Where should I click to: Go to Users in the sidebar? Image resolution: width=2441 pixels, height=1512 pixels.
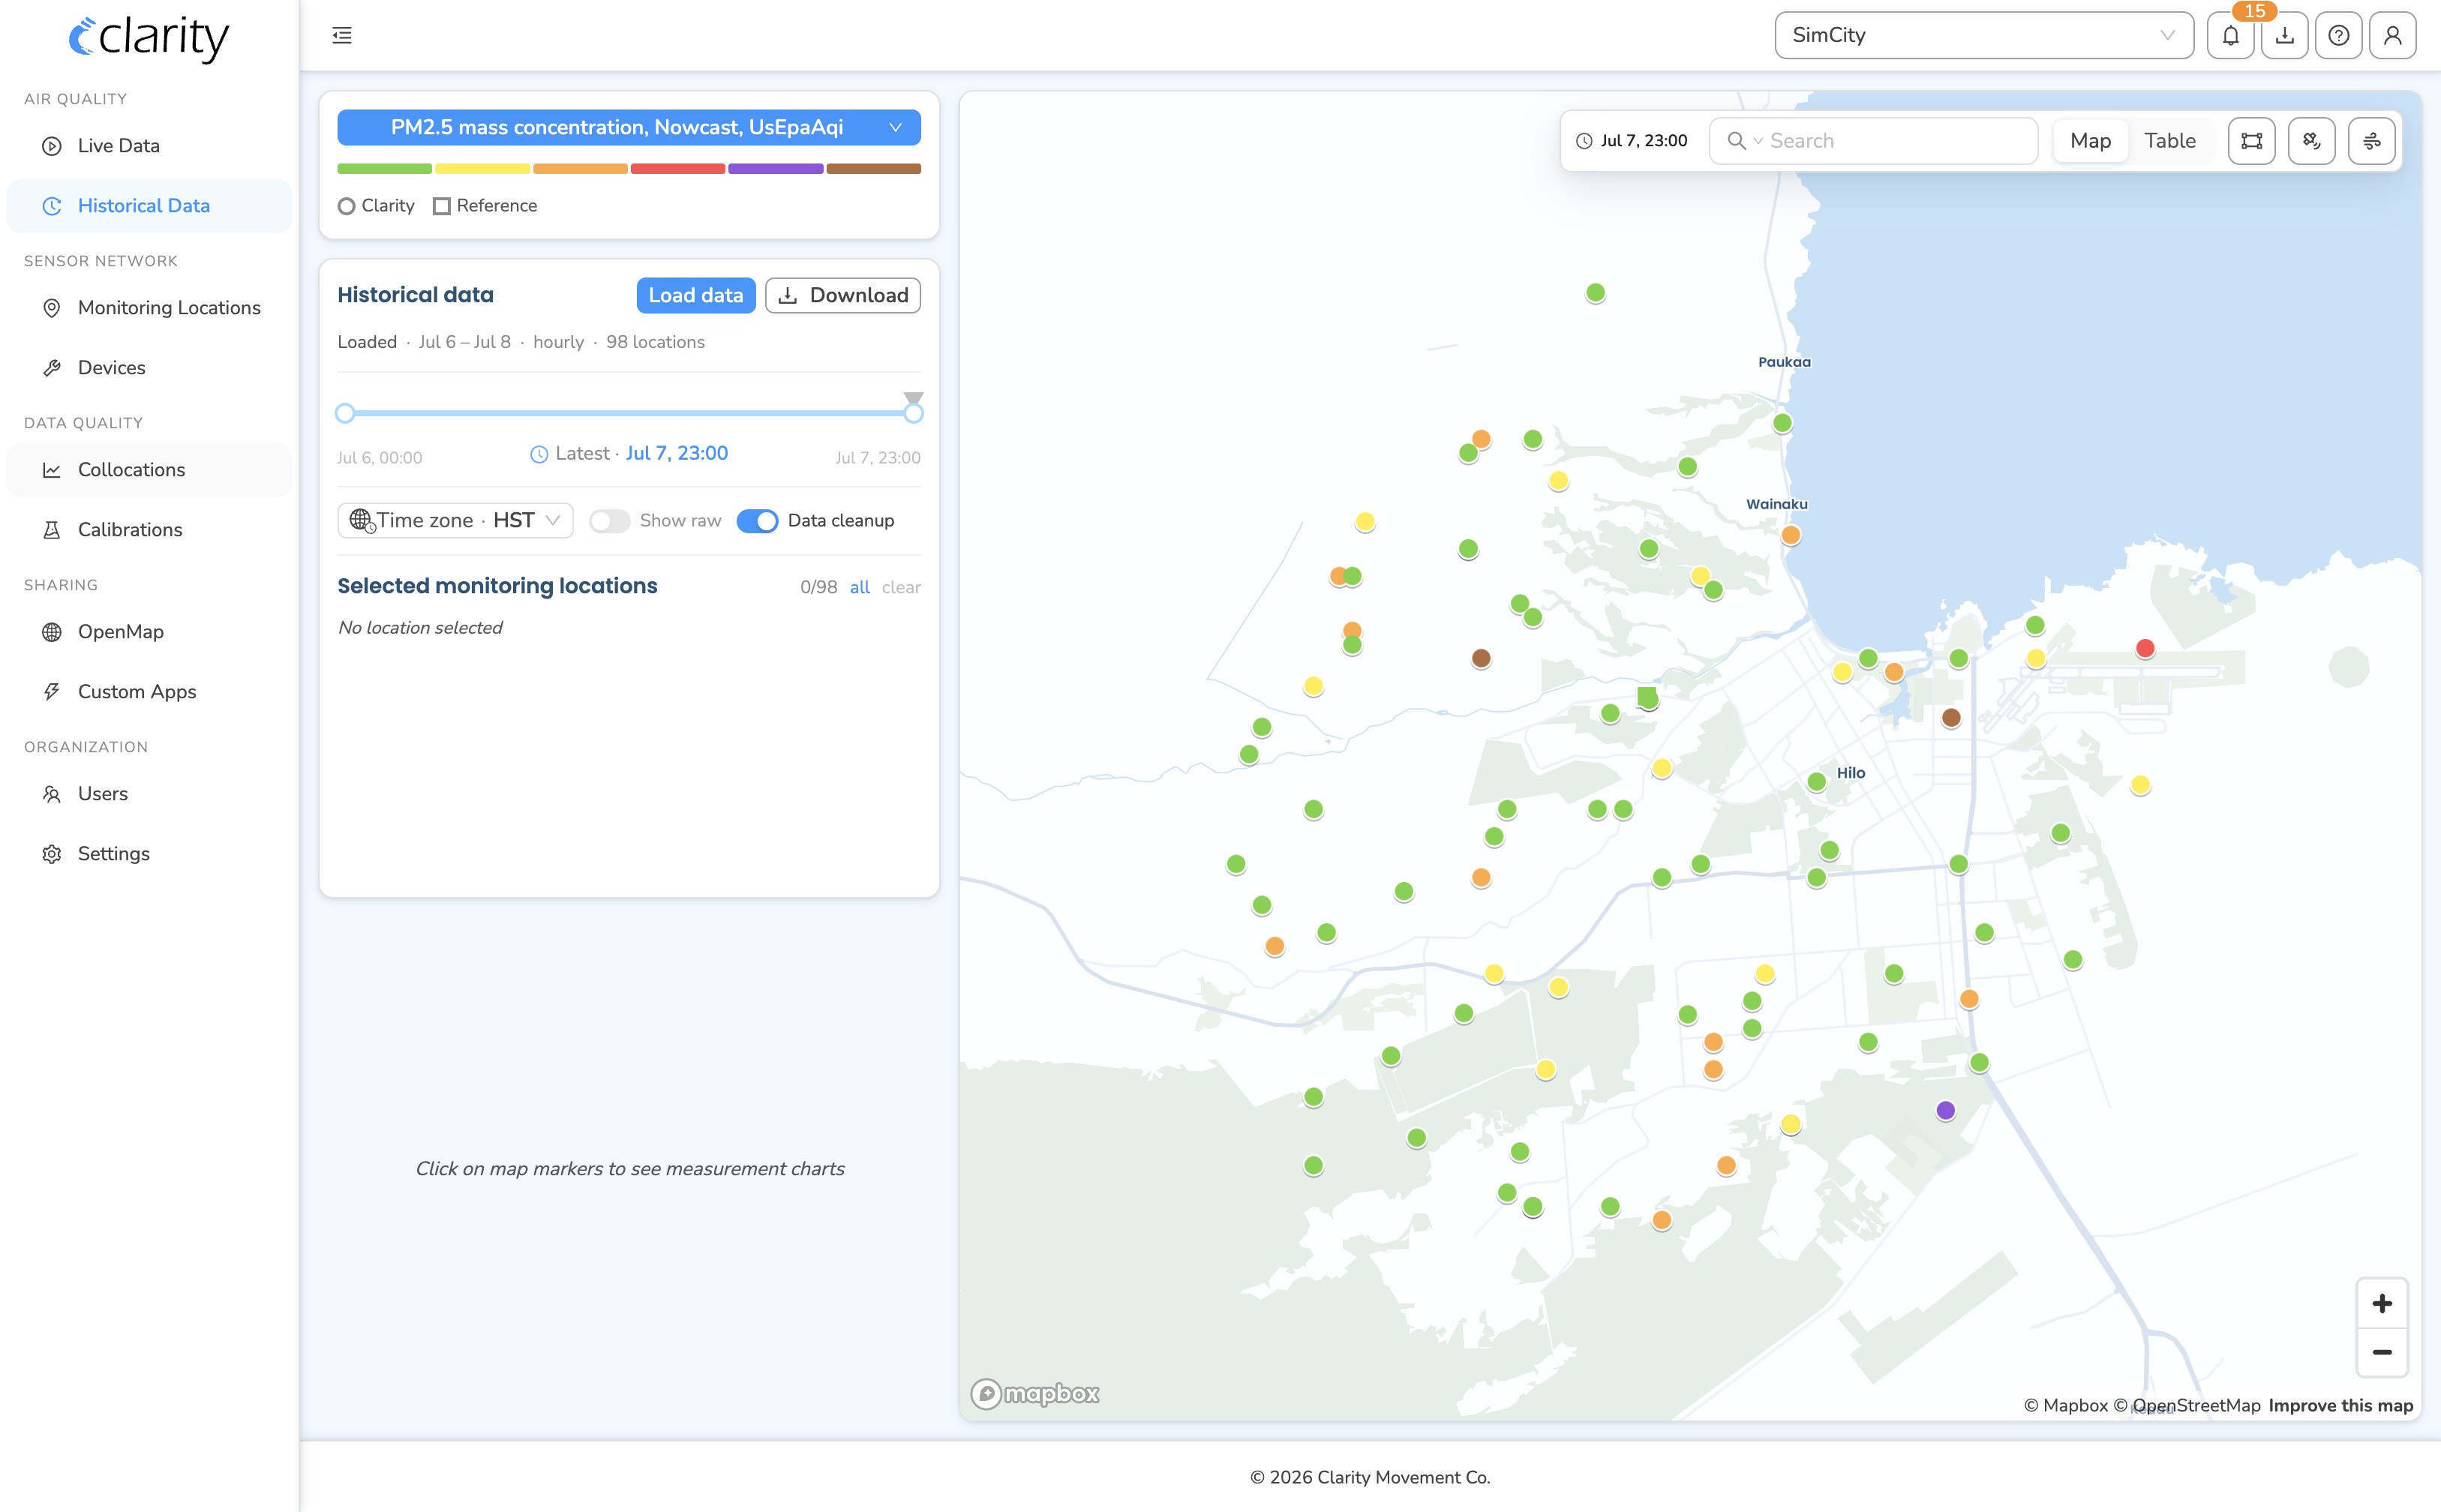[149, 794]
